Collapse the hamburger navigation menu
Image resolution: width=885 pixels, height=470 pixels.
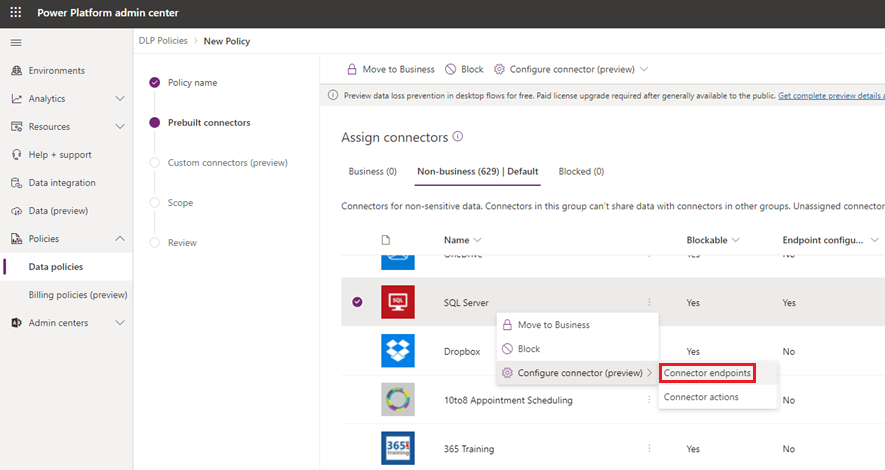pos(16,42)
